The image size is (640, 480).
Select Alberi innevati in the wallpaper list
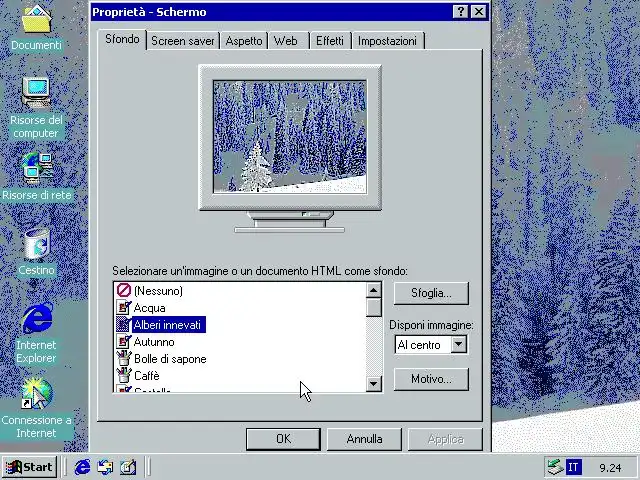coord(168,325)
